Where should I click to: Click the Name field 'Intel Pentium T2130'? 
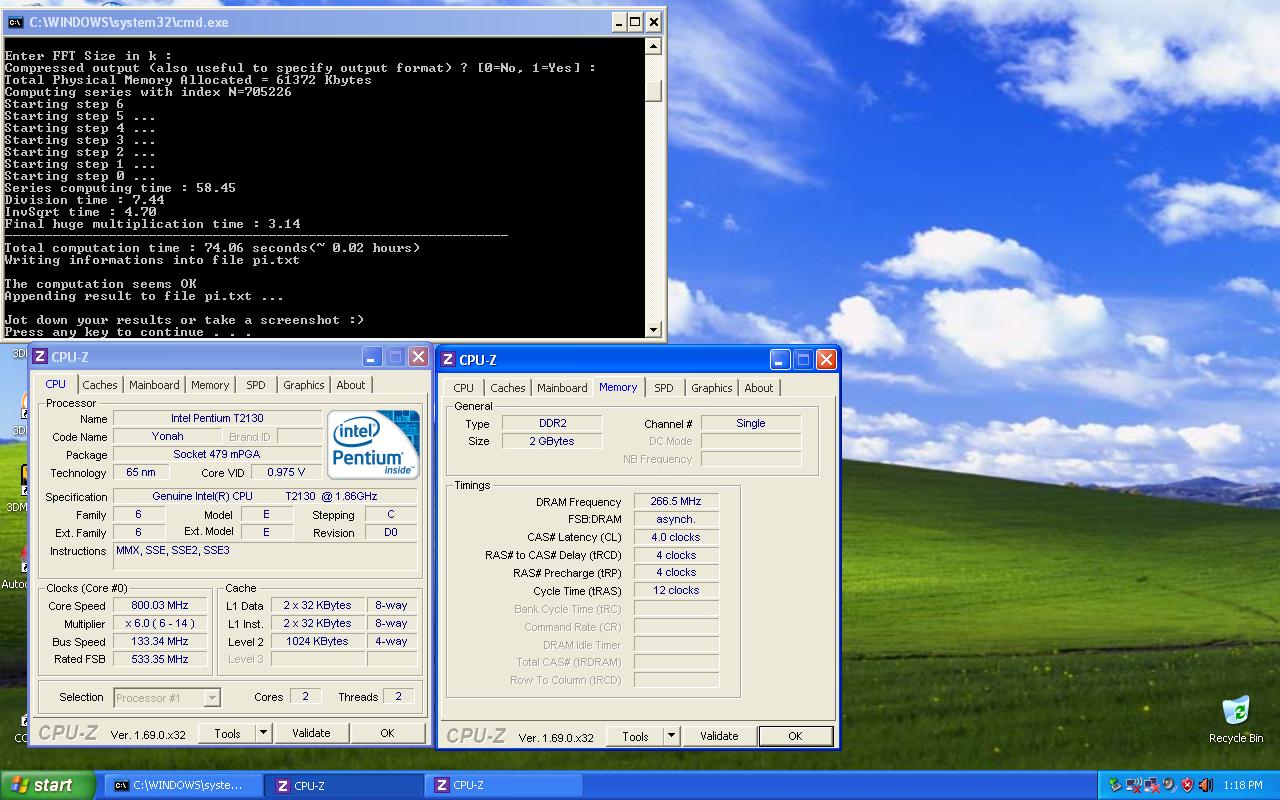click(x=217, y=418)
